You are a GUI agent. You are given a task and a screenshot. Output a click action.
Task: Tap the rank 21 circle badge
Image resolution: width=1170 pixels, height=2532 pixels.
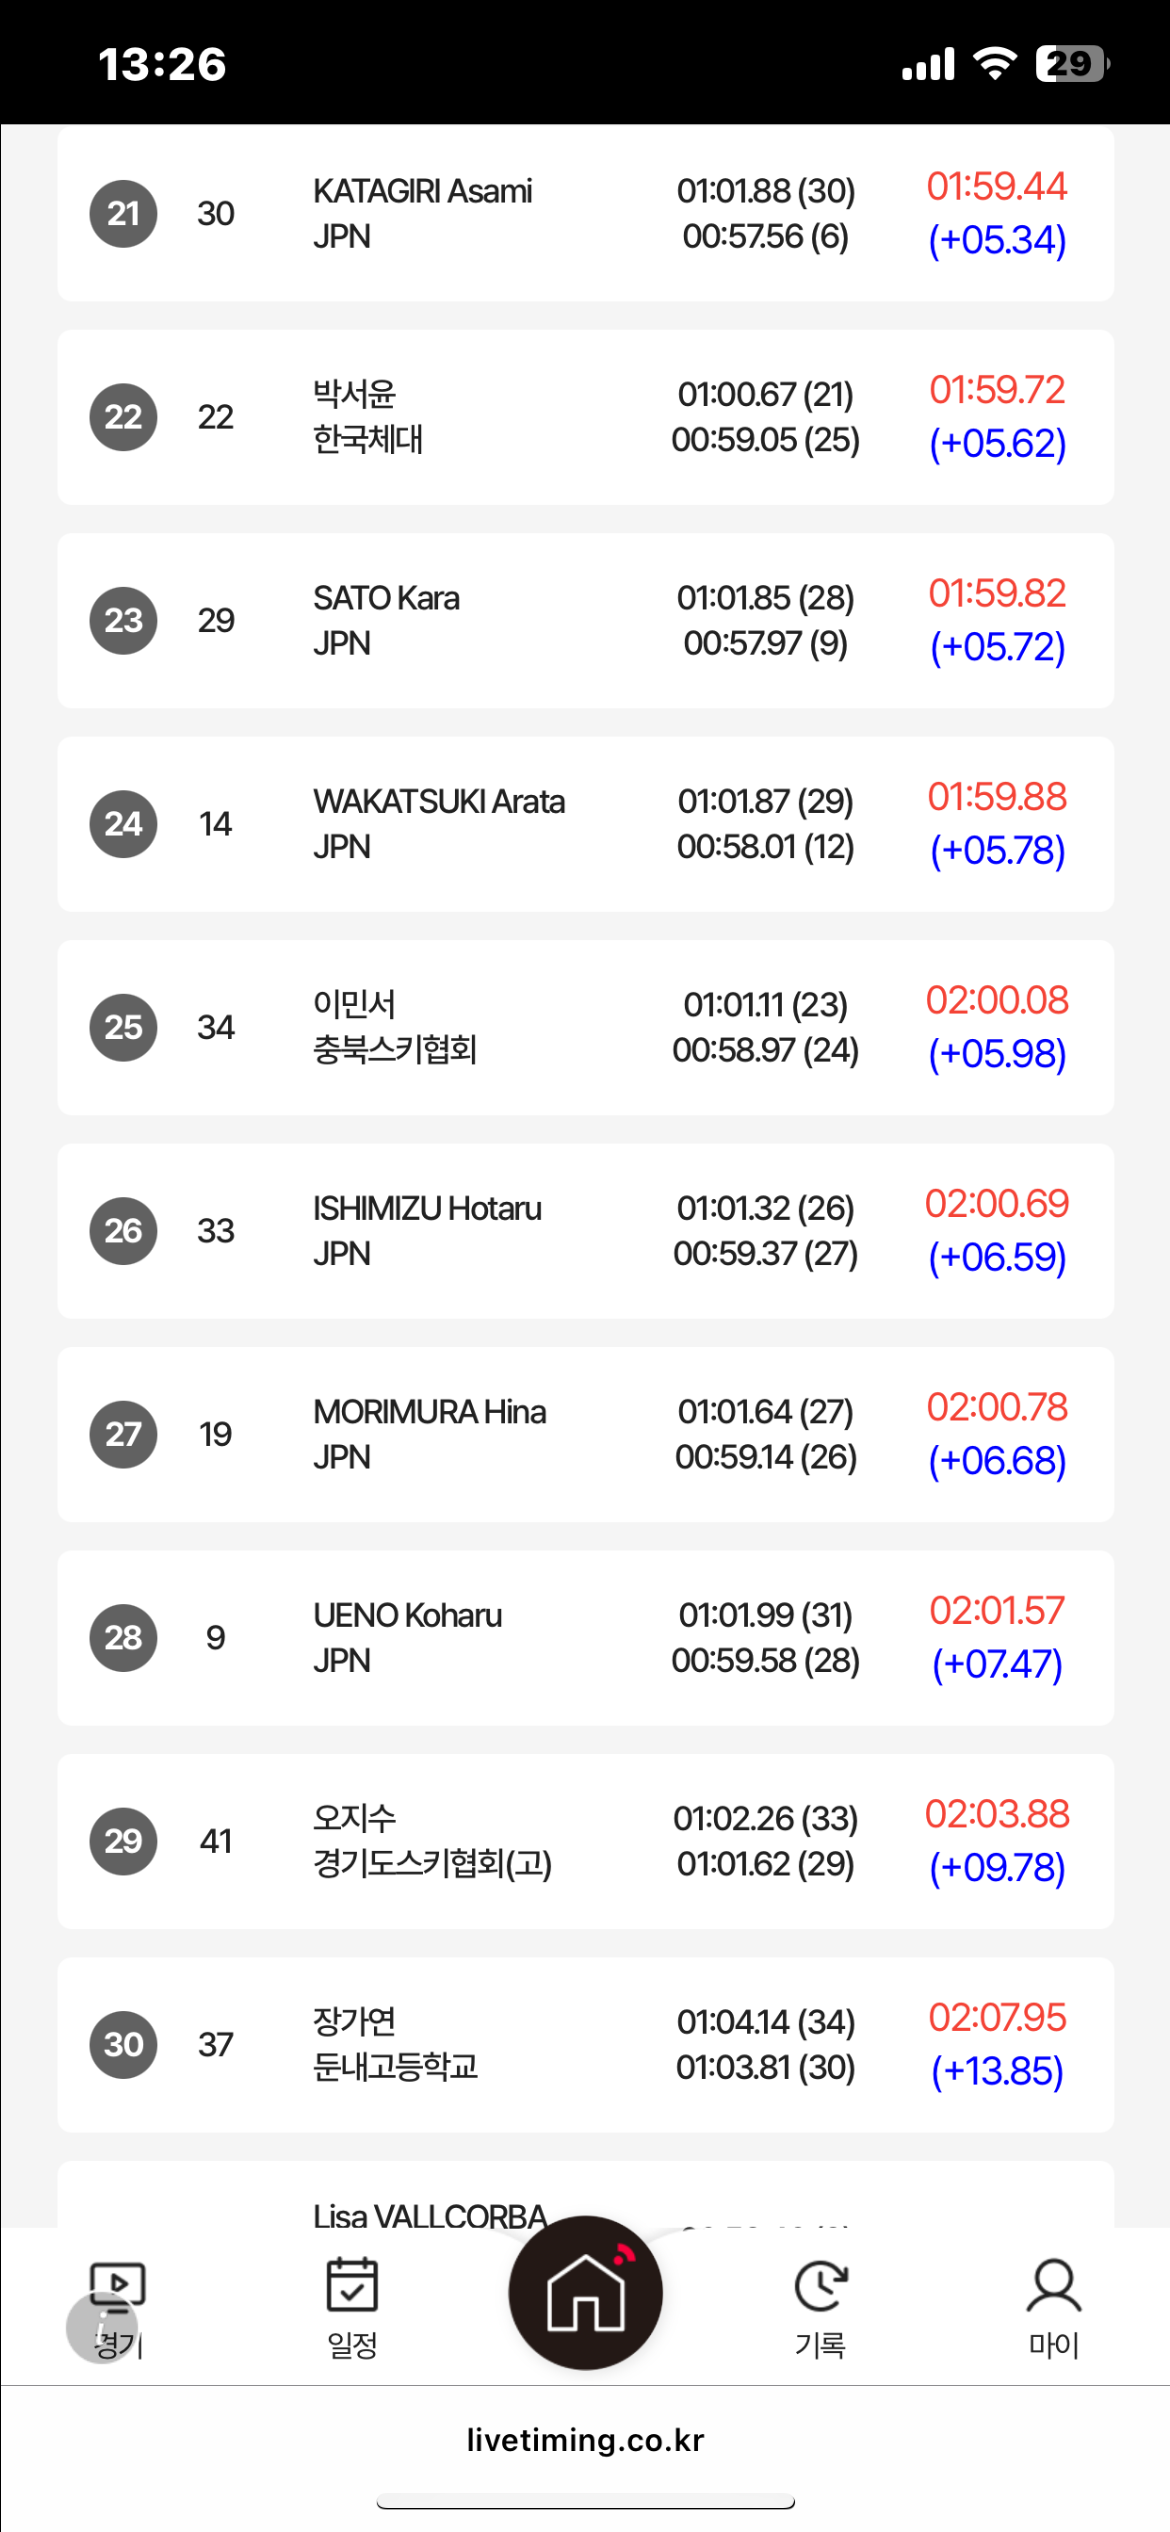pos(123,213)
